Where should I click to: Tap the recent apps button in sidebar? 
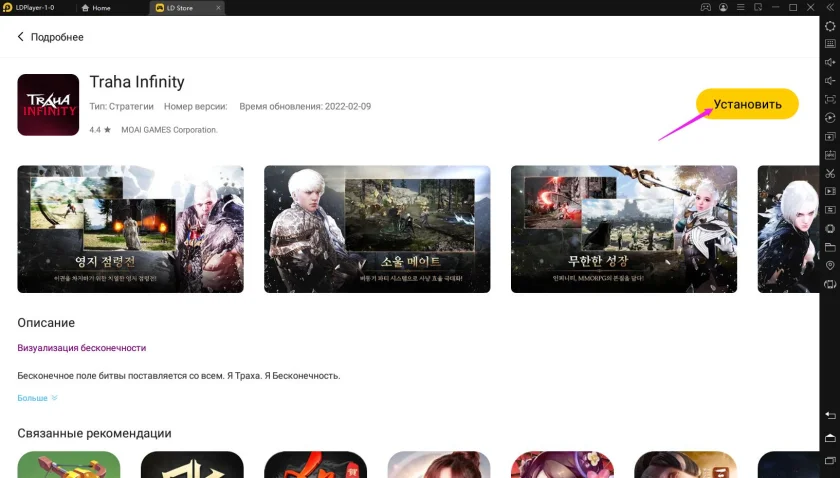pyautogui.click(x=830, y=461)
